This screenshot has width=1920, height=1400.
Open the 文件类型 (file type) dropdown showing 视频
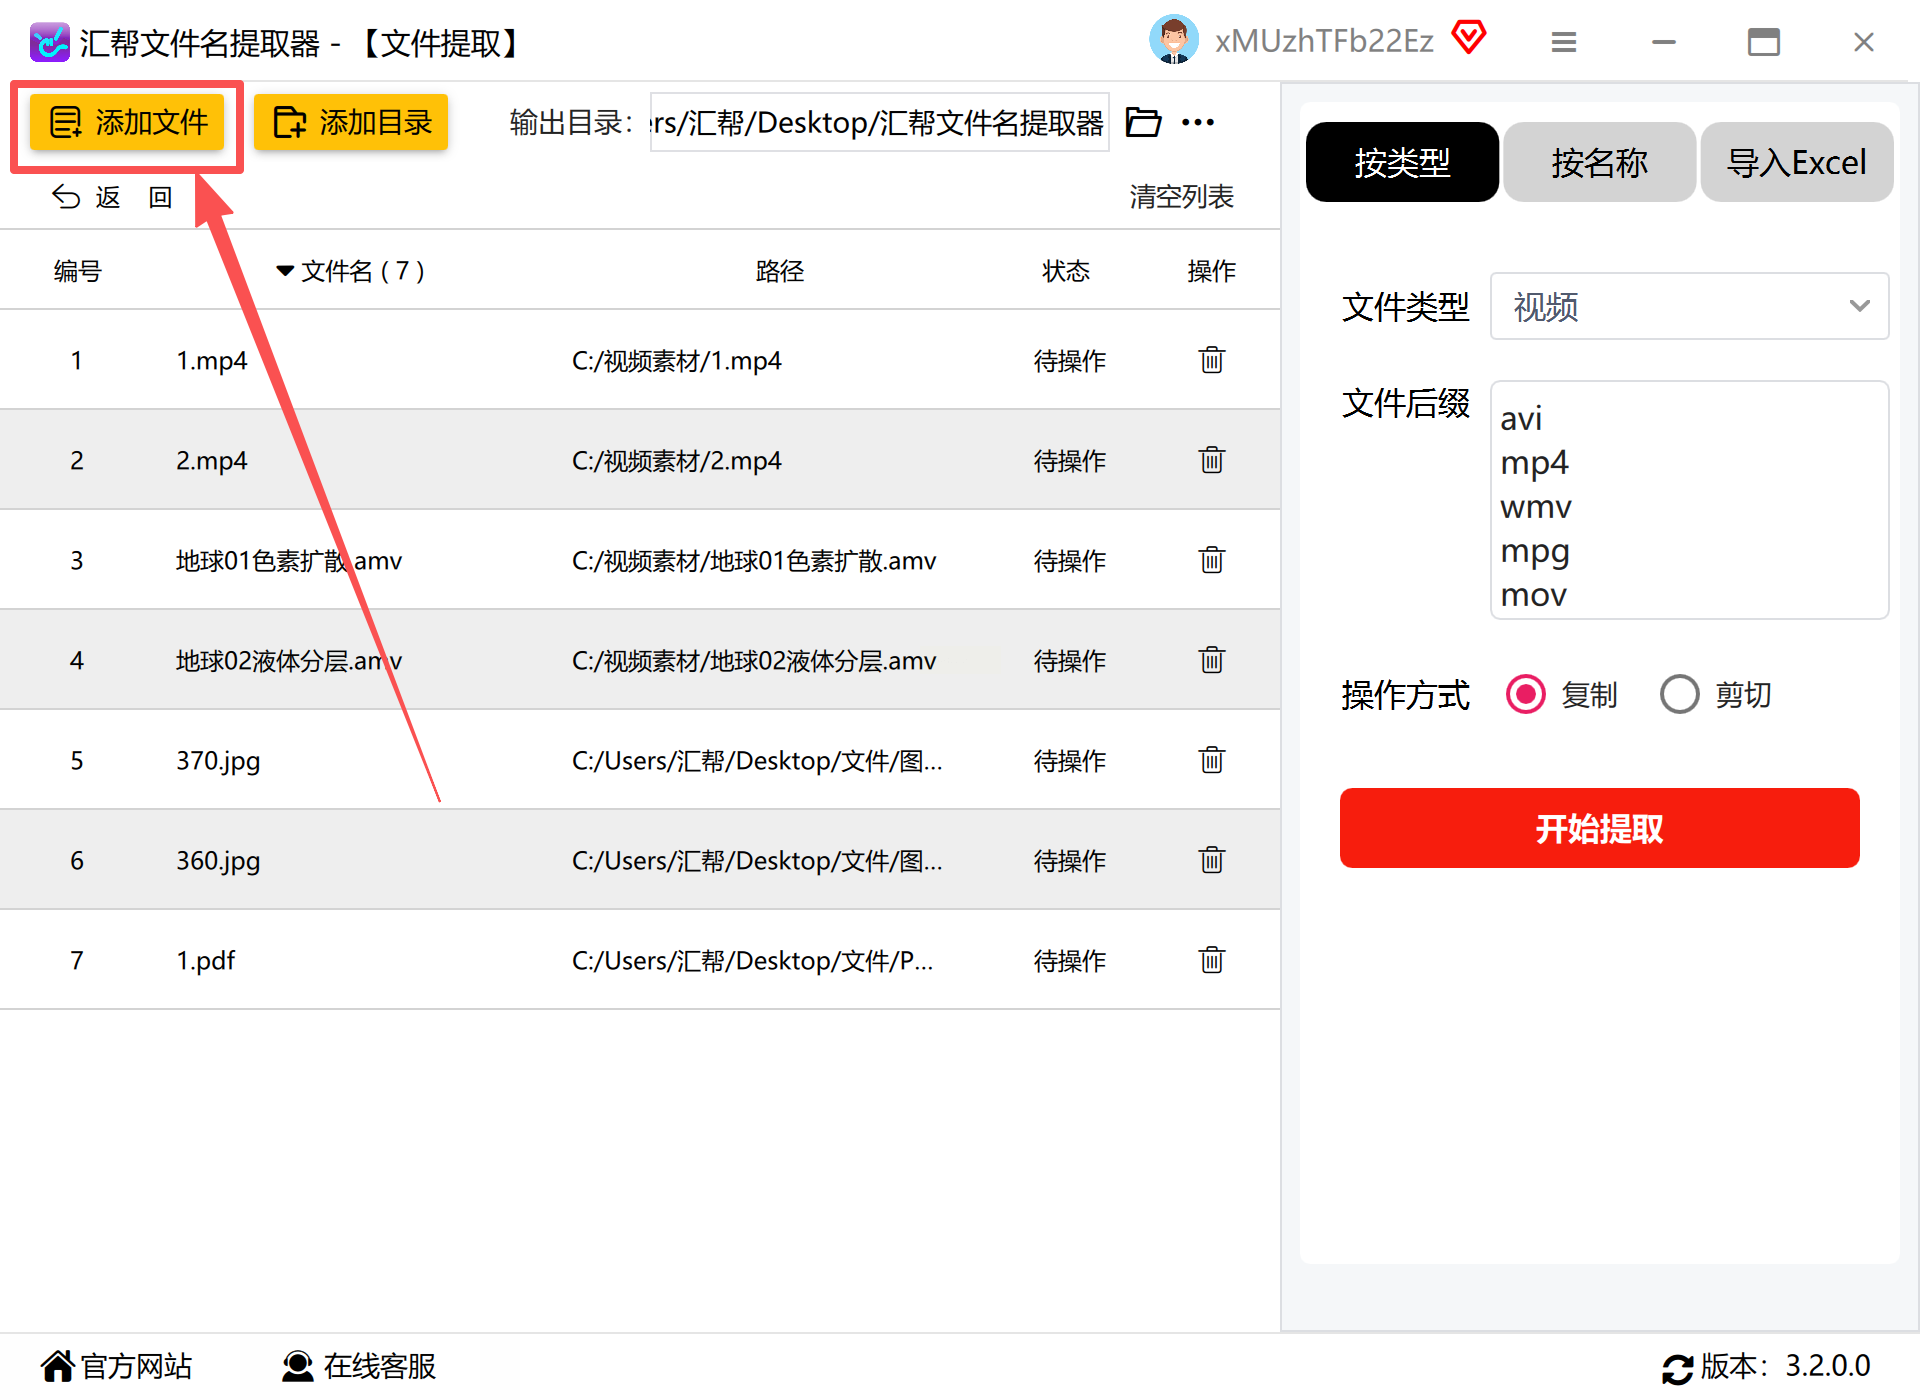pos(1688,306)
